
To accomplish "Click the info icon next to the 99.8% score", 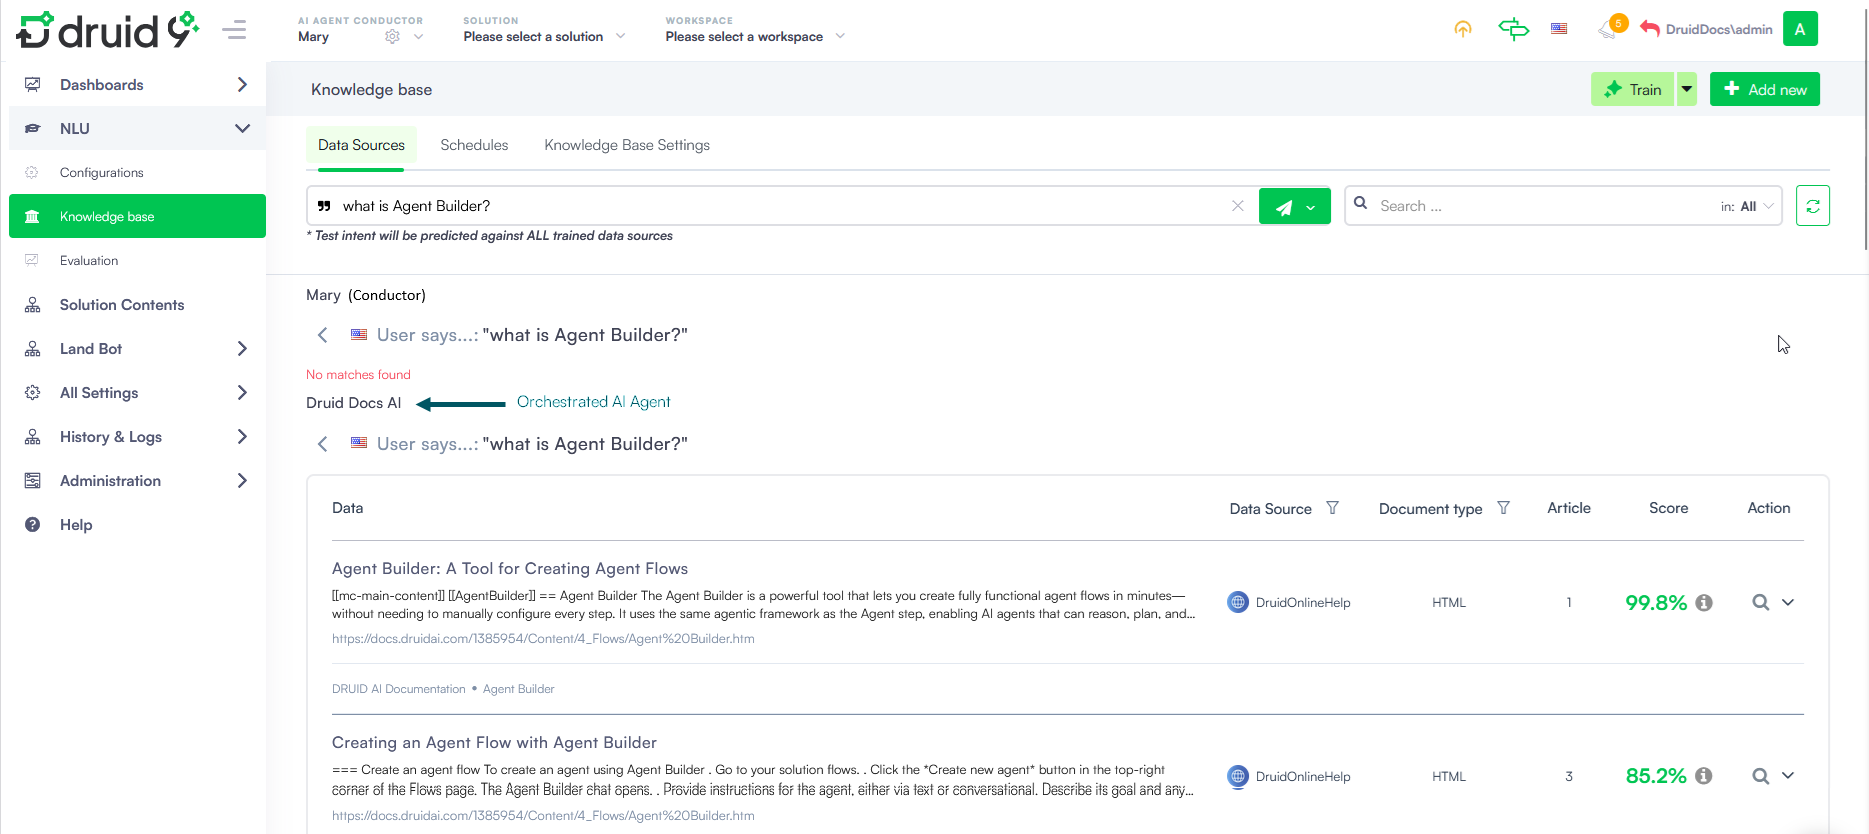I will pyautogui.click(x=1704, y=603).
